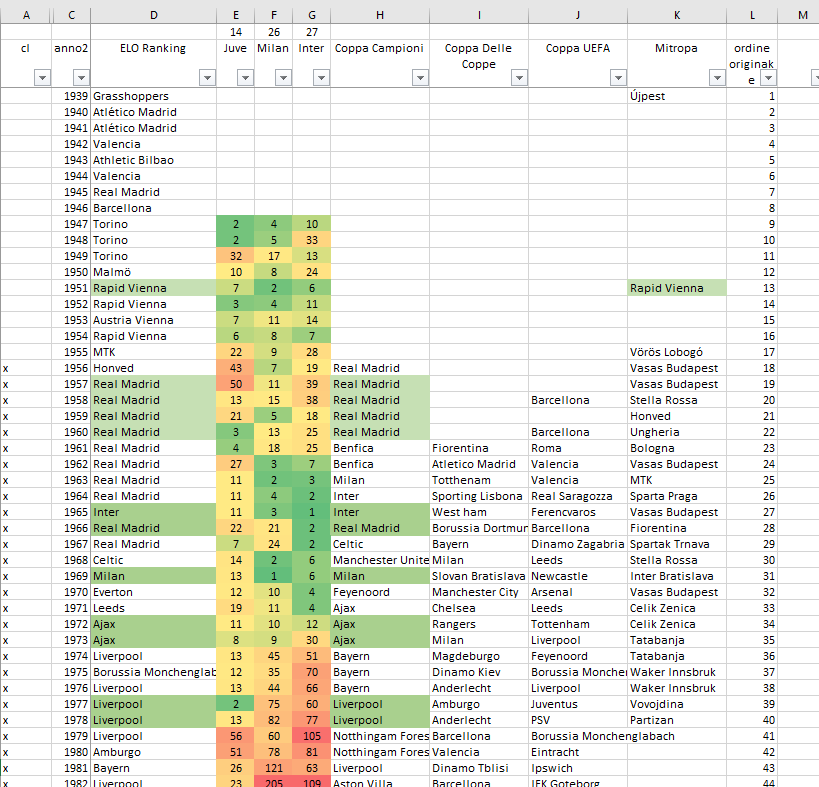Select the Totthenam cell
Screen dimensions: 819x787
coord(479,480)
